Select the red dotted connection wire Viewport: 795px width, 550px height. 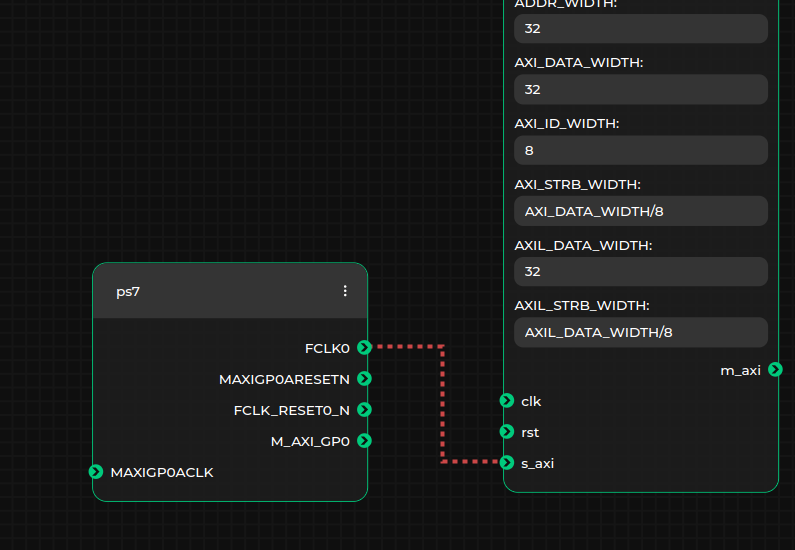[443, 404]
